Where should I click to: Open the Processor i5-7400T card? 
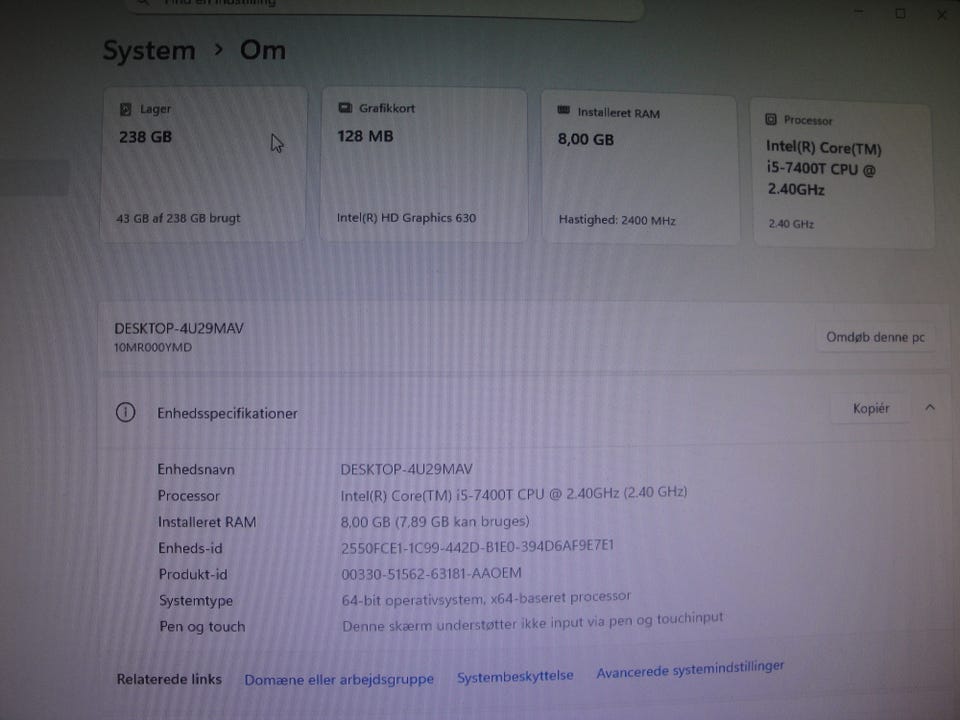(x=842, y=174)
